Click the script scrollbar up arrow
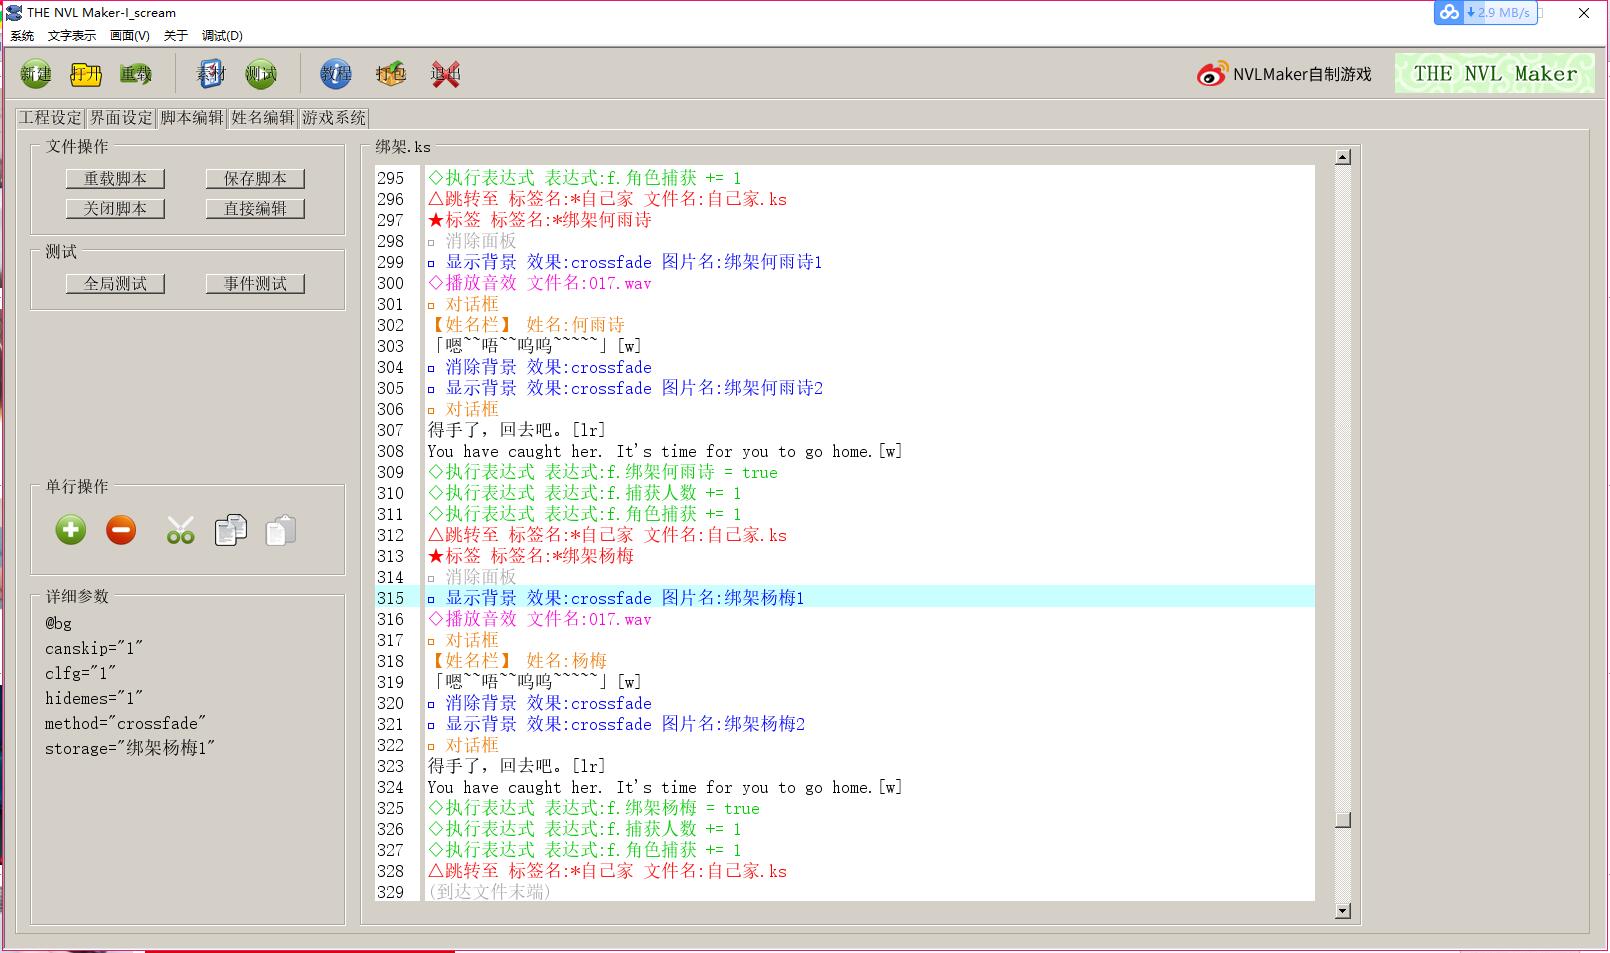Viewport: 1610px width, 953px height. pos(1343,157)
